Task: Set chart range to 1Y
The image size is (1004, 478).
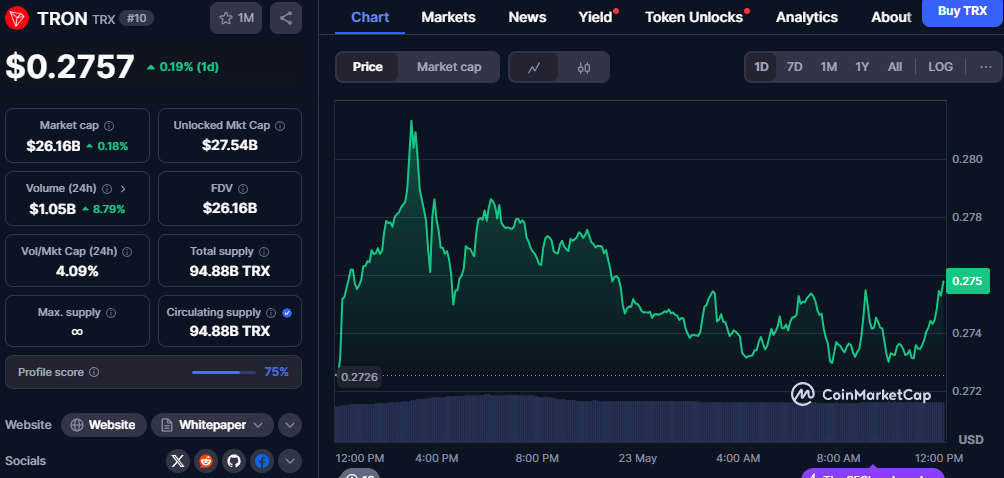Action: point(862,67)
